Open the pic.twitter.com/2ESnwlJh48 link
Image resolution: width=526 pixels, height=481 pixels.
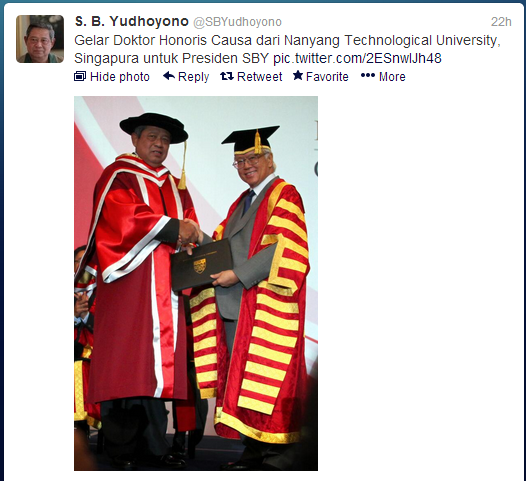[x=357, y=58]
